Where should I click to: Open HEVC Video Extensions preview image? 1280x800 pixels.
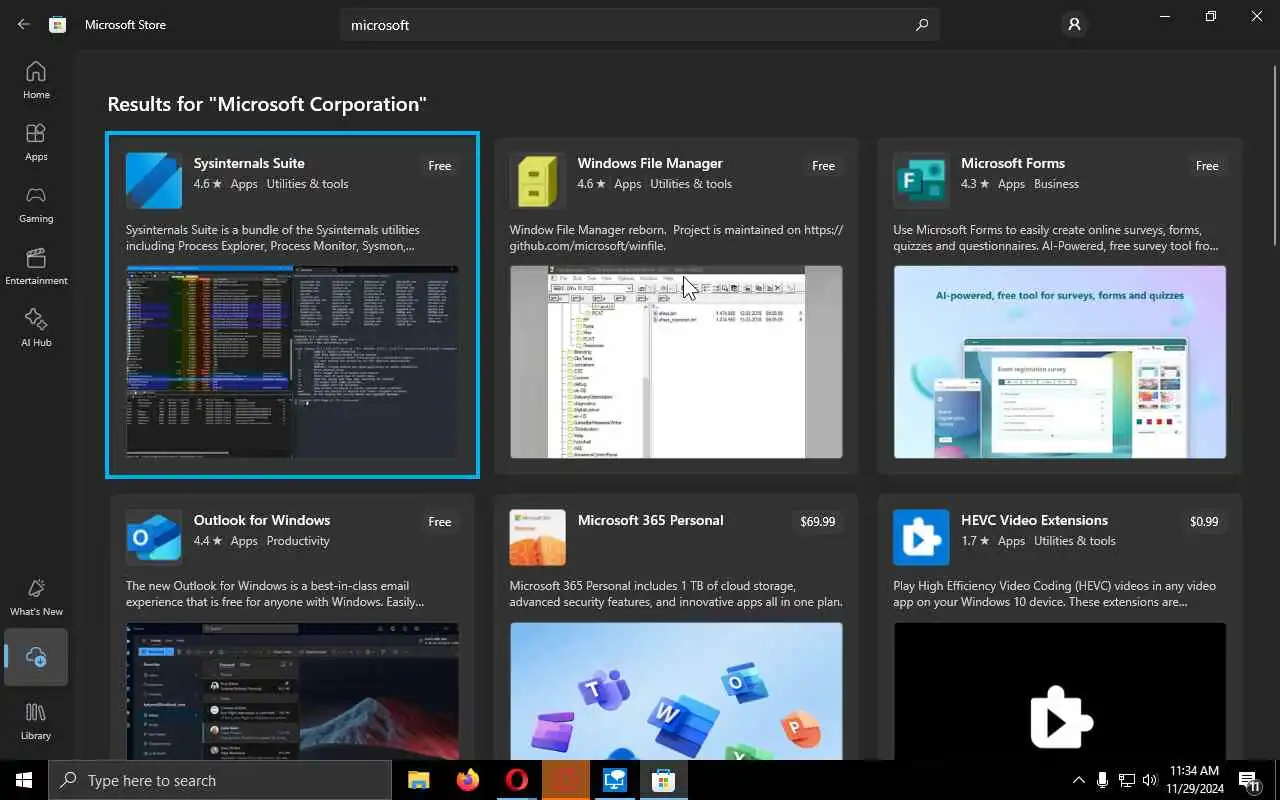[x=1060, y=691]
